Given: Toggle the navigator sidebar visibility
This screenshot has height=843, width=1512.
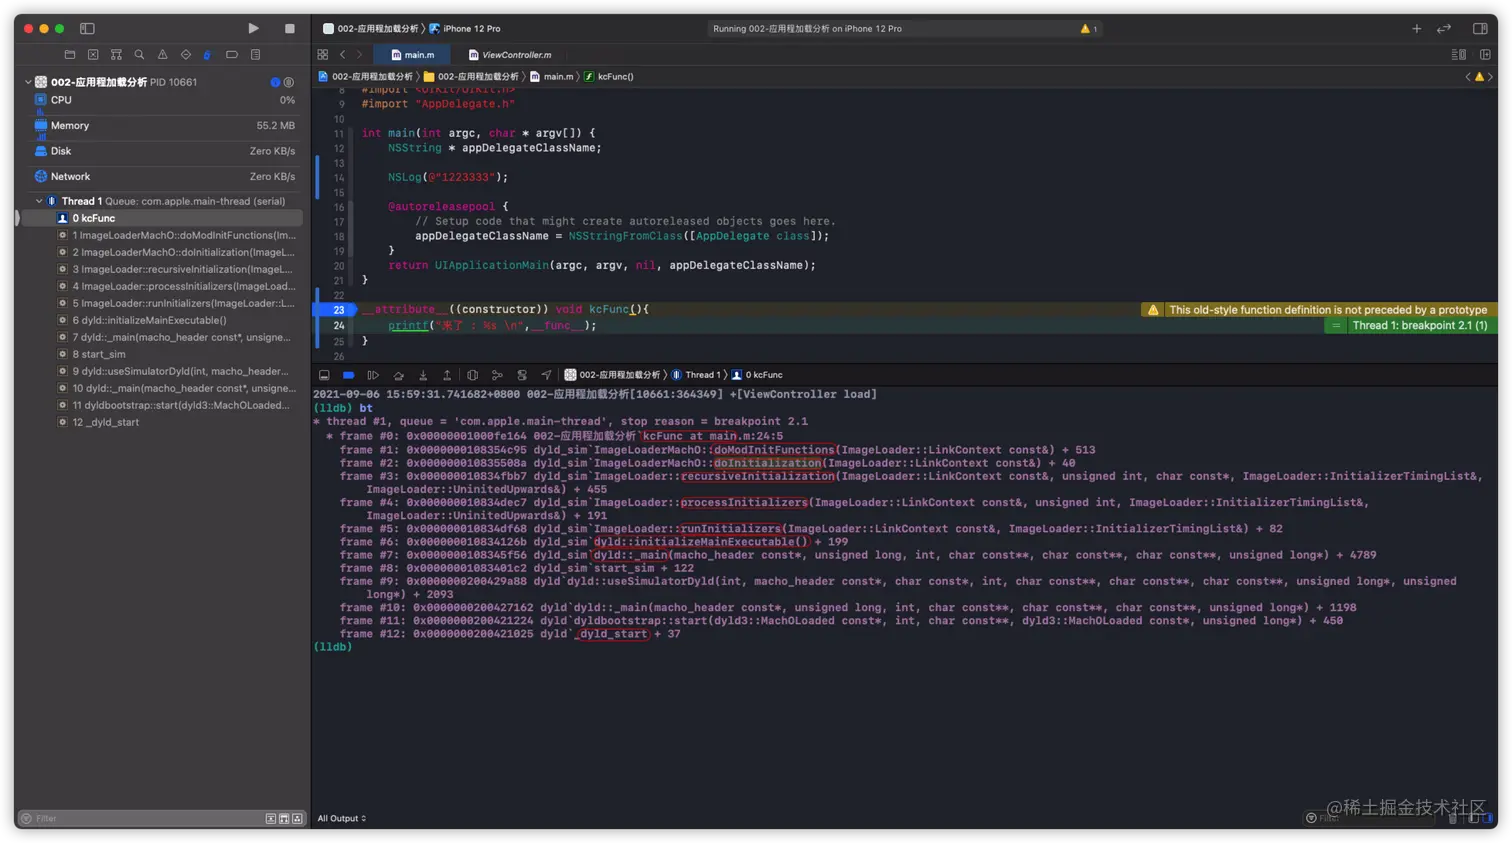Looking at the screenshot, I should point(87,28).
